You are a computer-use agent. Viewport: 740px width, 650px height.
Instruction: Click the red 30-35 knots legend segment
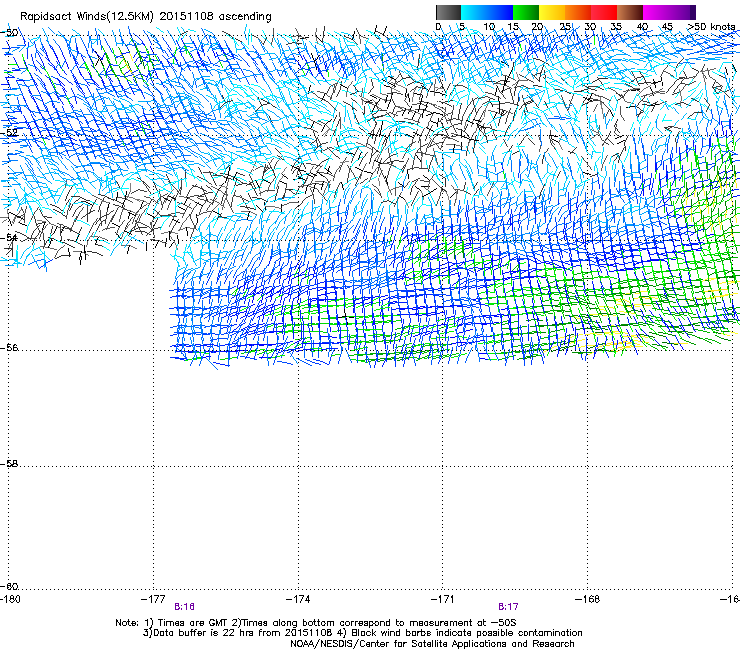coord(604,12)
